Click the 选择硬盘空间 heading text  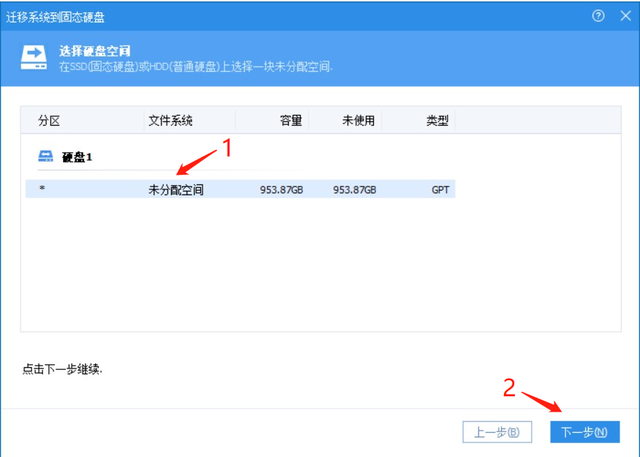coord(95,51)
